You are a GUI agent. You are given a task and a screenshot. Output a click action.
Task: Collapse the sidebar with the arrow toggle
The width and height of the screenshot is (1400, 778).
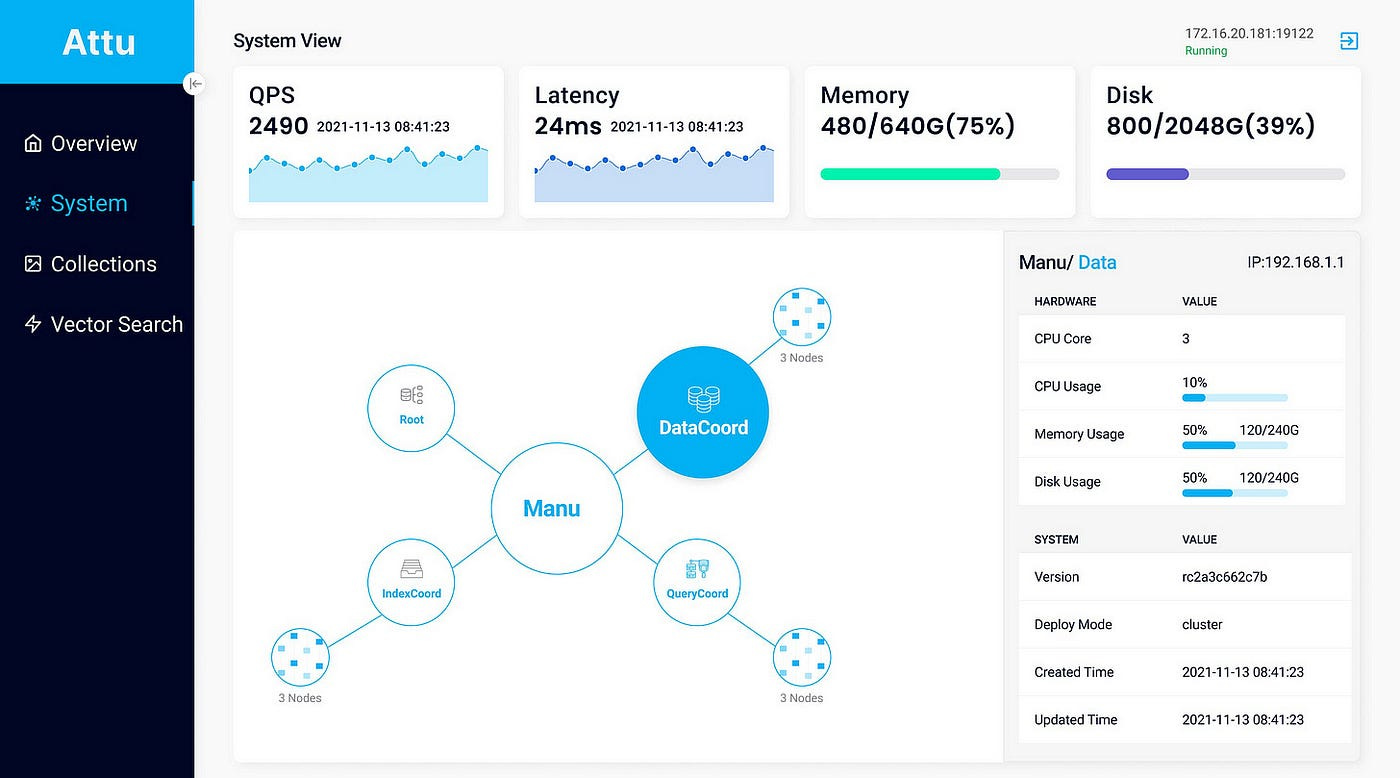pyautogui.click(x=194, y=83)
